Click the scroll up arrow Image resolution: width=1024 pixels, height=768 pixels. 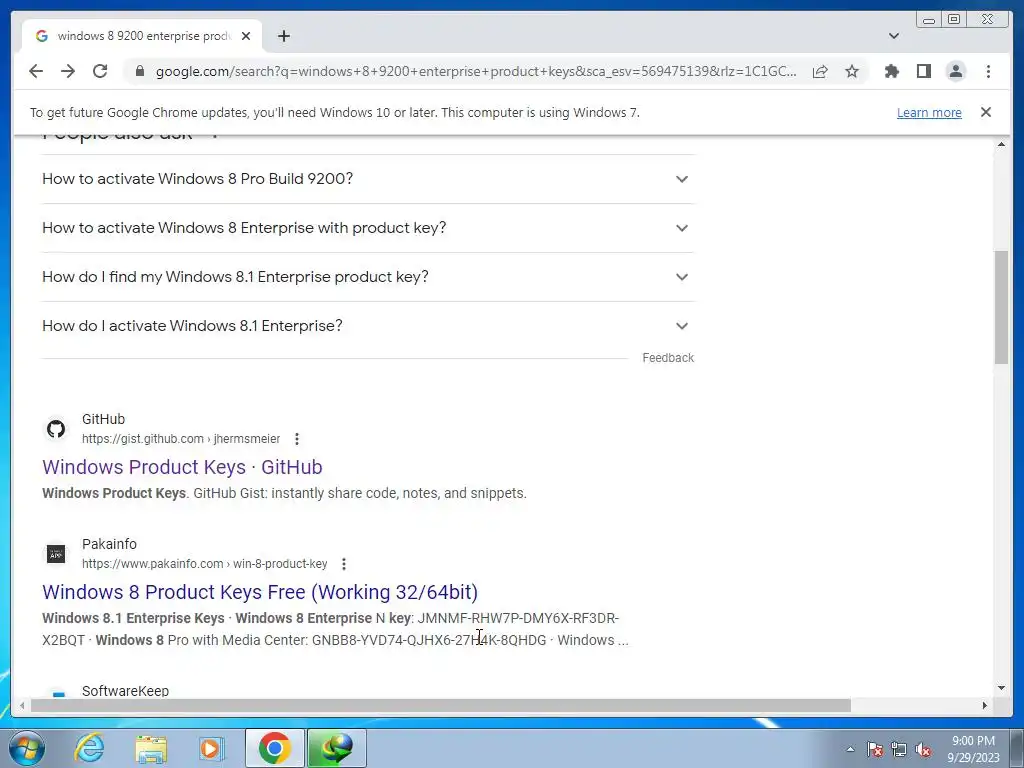(x=1001, y=144)
